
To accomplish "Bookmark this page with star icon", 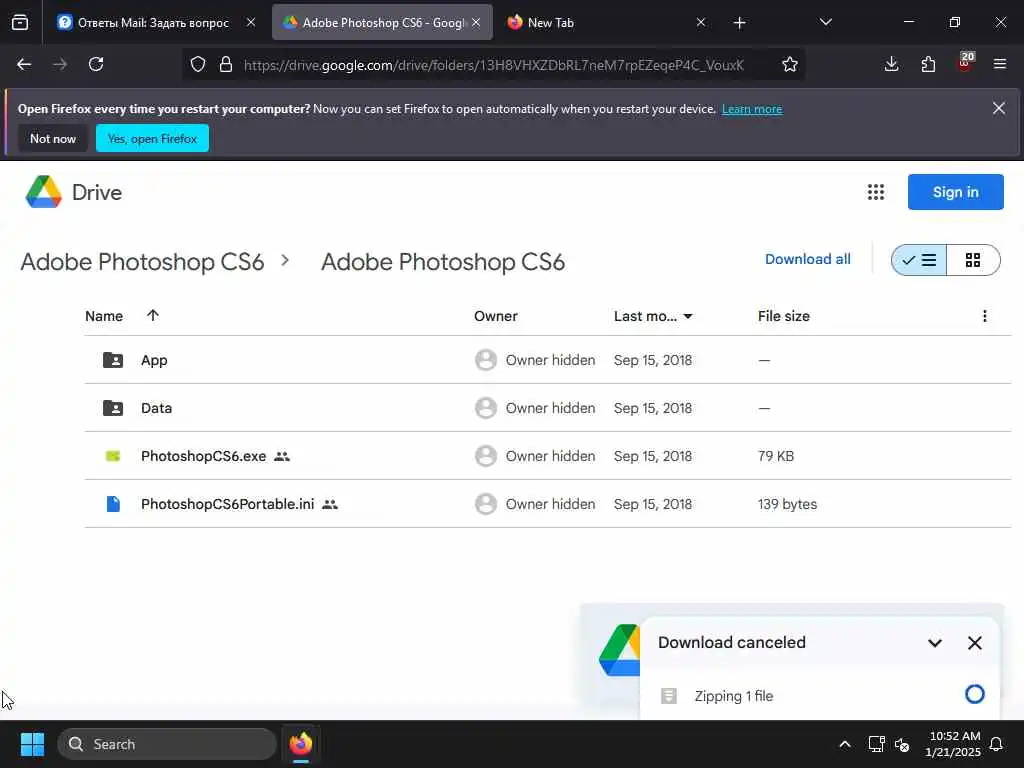I will click(x=790, y=64).
